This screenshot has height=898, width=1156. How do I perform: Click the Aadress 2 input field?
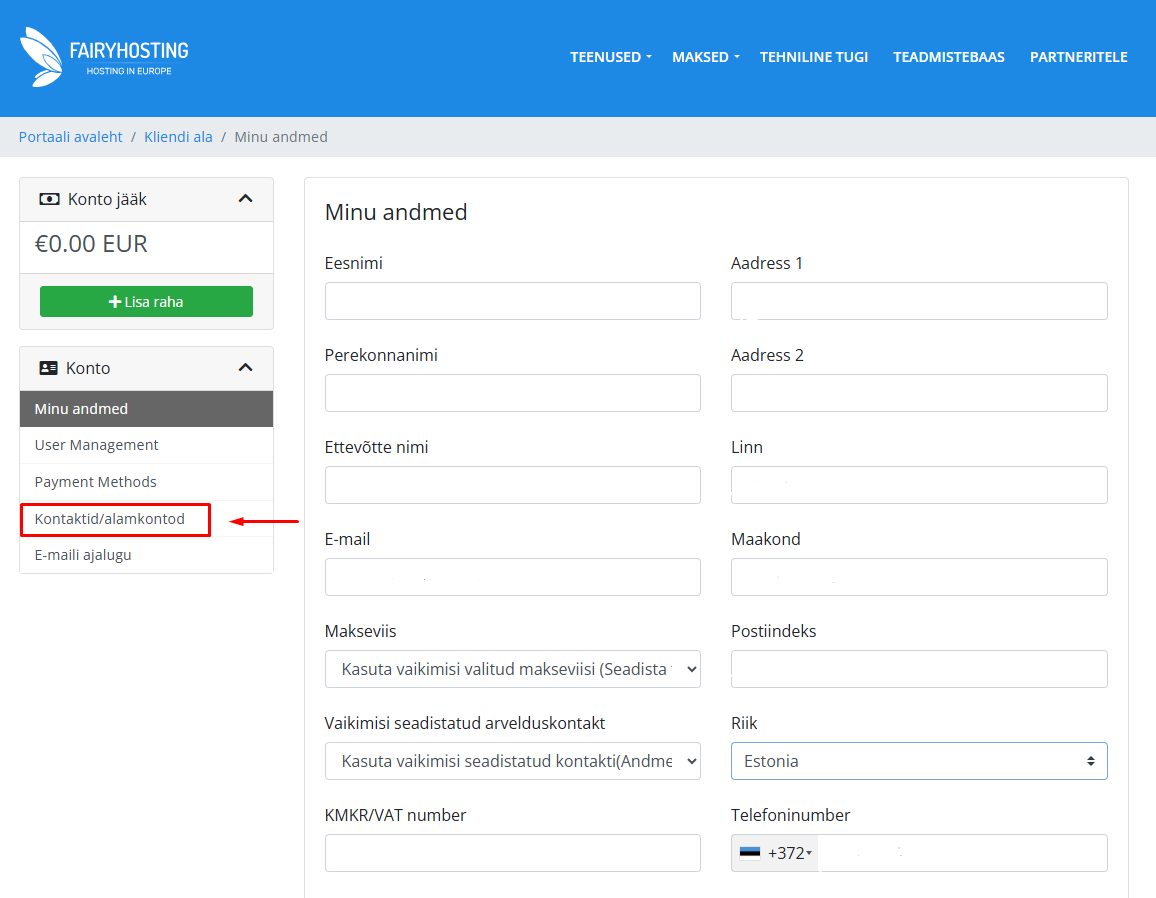[x=919, y=393]
